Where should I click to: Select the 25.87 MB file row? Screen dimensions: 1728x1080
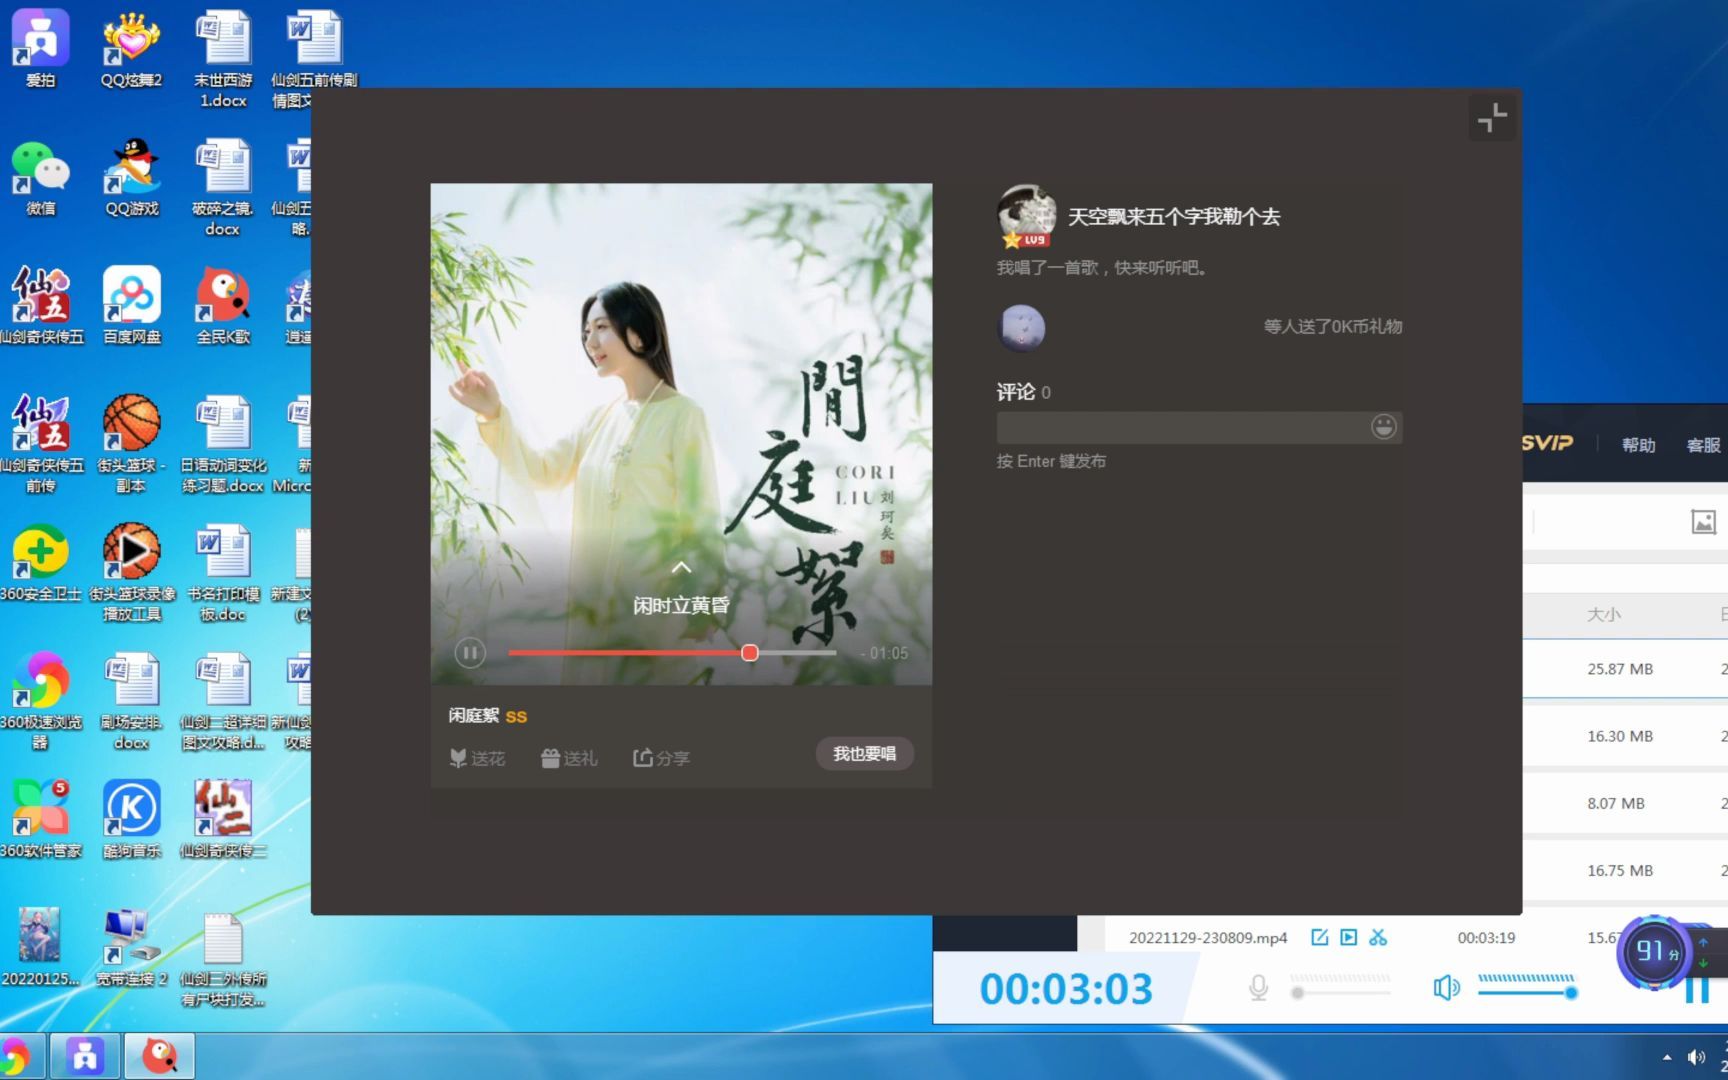tap(1625, 669)
